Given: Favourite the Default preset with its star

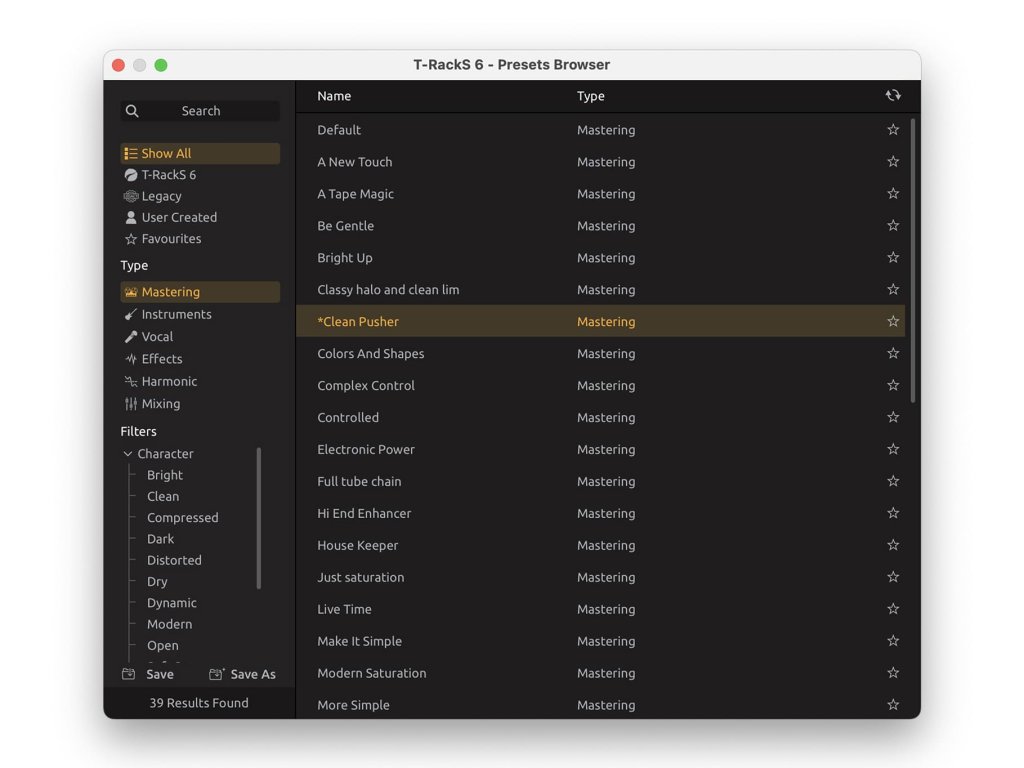Looking at the screenshot, I should coord(893,130).
